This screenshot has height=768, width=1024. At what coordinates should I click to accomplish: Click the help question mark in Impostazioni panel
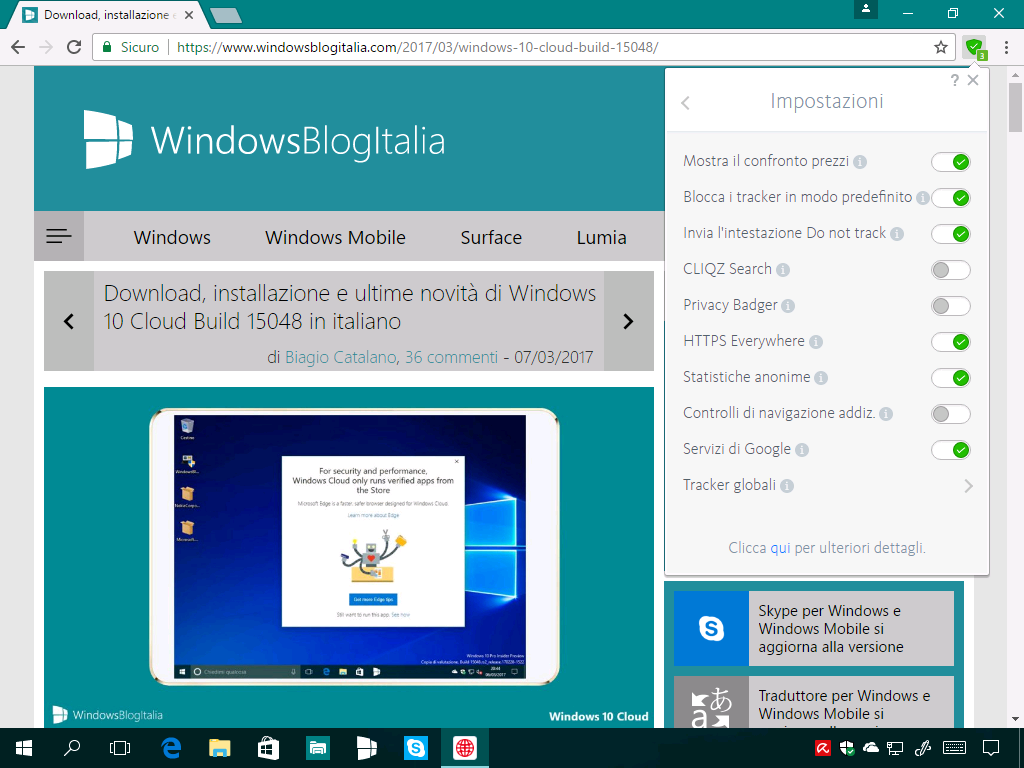954,80
